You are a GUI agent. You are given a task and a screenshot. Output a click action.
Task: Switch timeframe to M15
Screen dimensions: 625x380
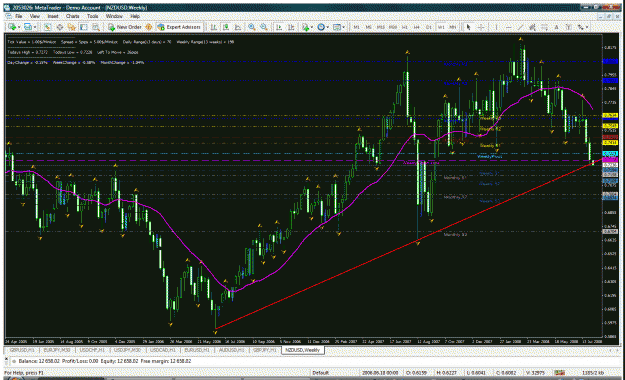(381, 27)
